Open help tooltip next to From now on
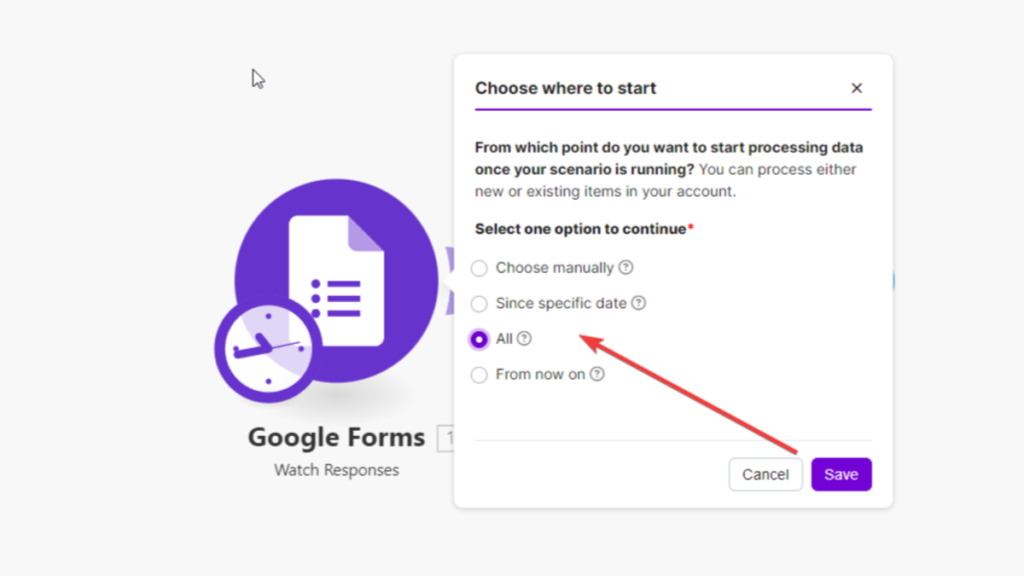 click(x=596, y=374)
